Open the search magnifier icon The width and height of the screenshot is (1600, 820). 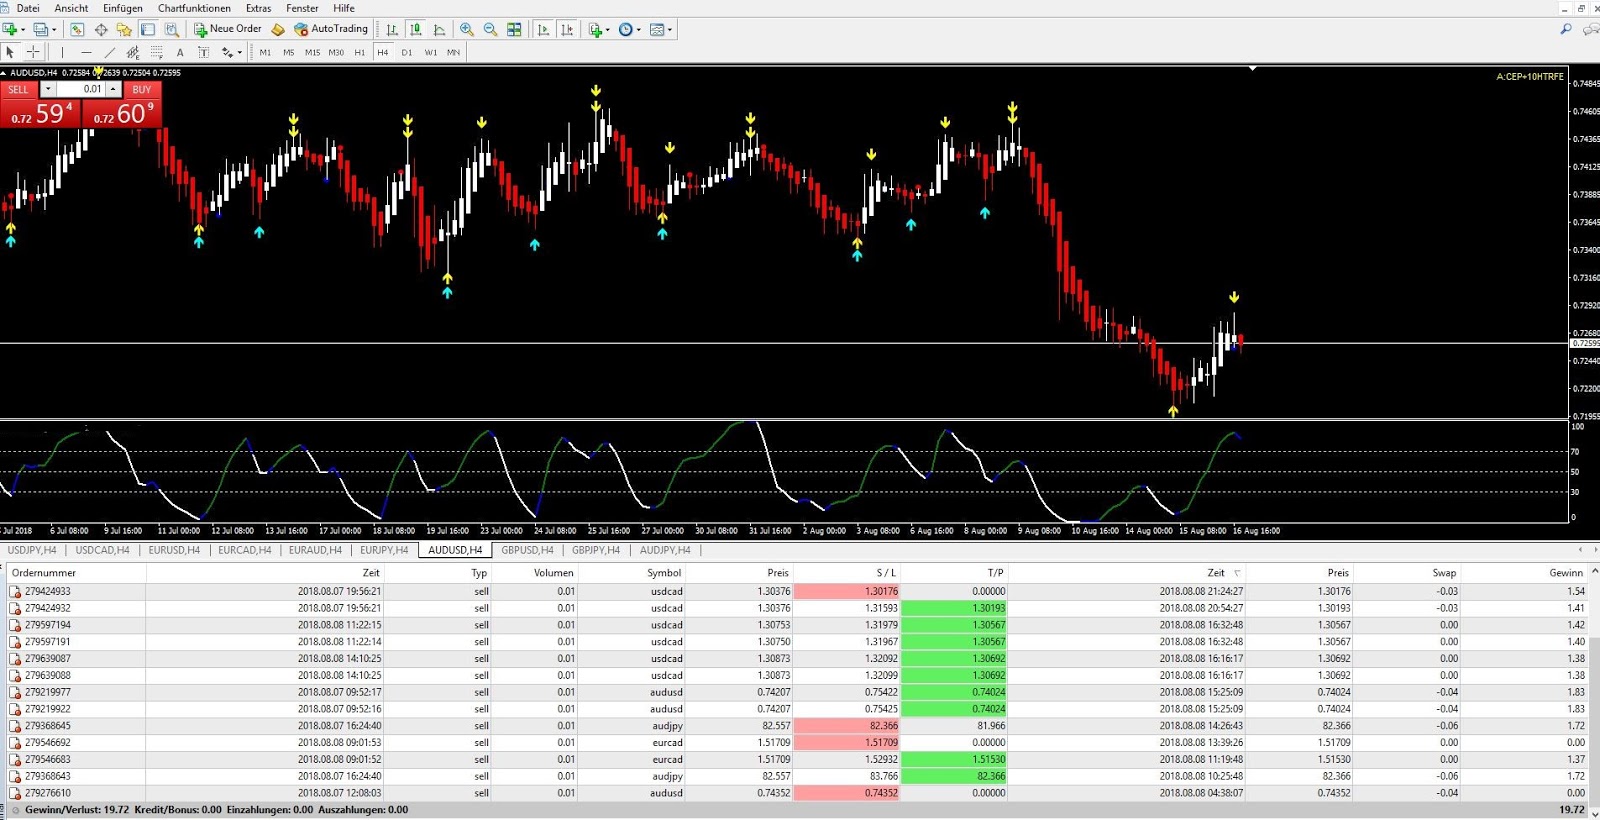click(1566, 30)
